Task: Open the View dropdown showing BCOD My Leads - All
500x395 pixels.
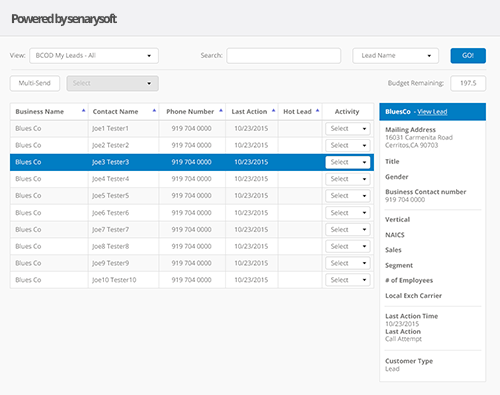Action: [94, 56]
